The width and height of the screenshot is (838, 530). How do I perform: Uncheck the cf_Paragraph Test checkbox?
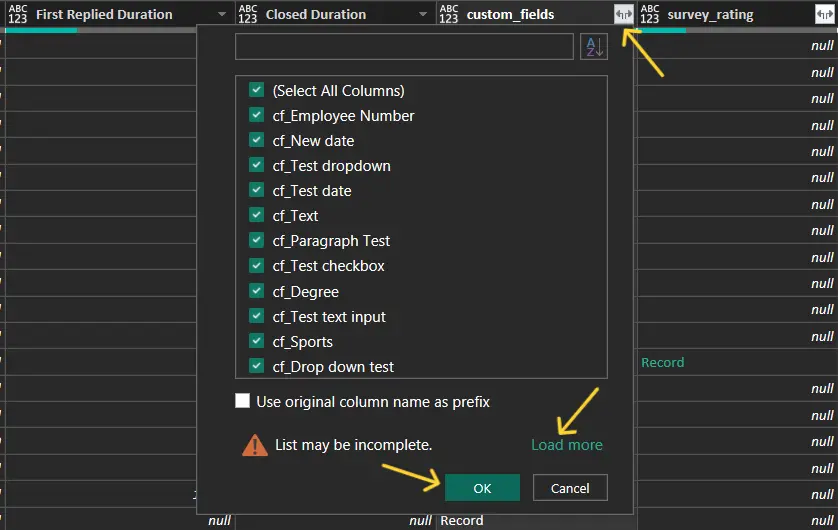point(257,240)
